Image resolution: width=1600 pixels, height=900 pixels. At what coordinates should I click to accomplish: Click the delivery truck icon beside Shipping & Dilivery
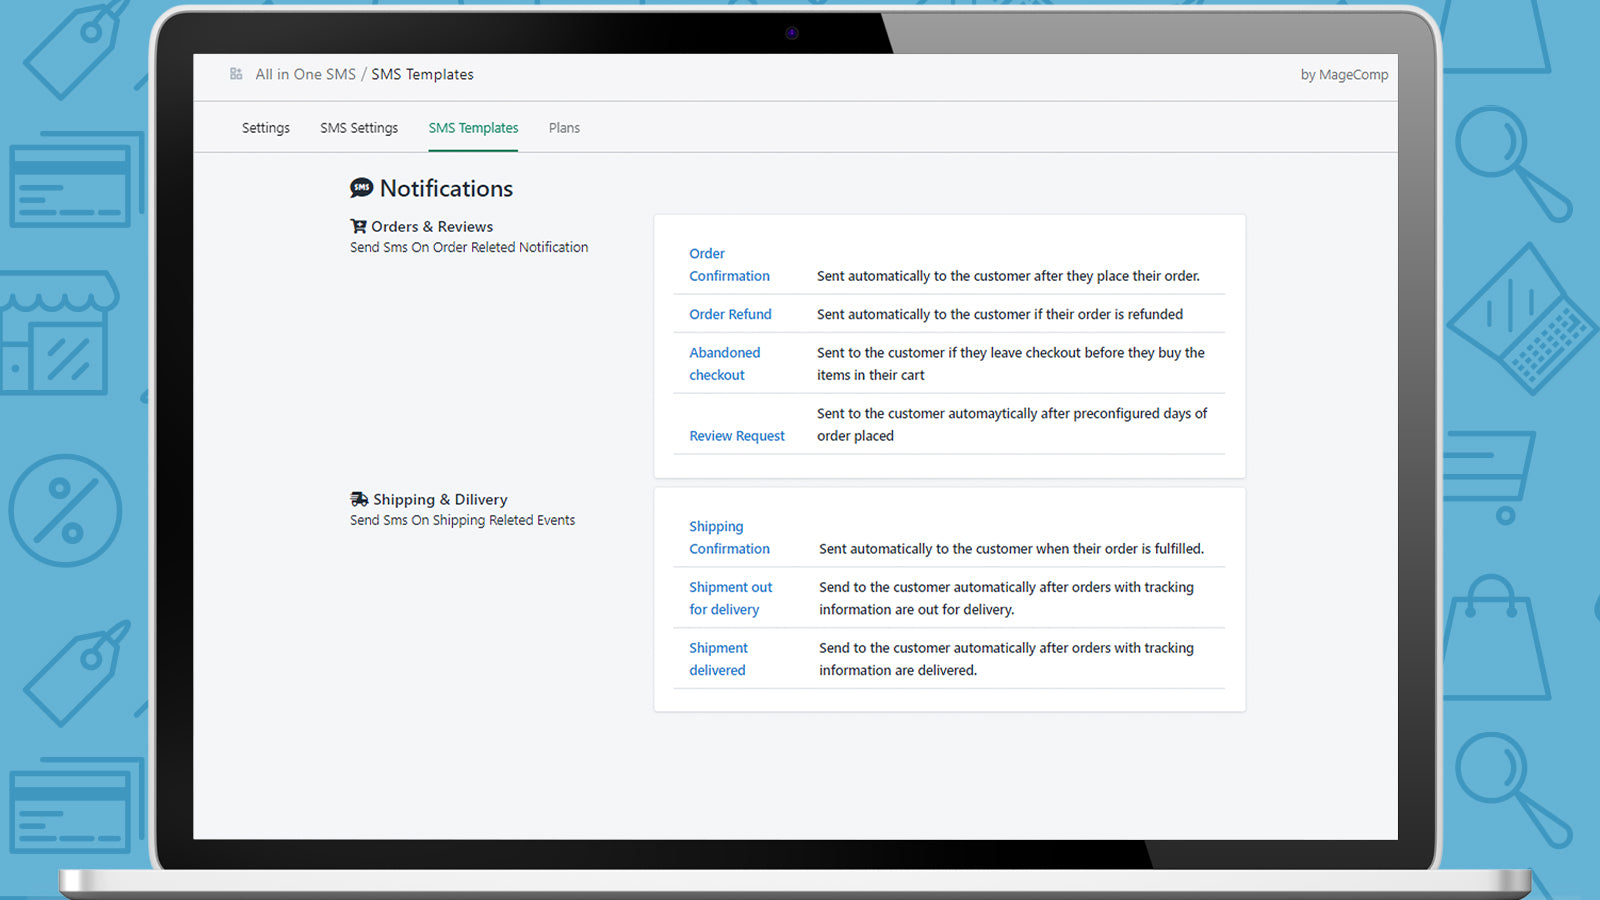(x=359, y=499)
